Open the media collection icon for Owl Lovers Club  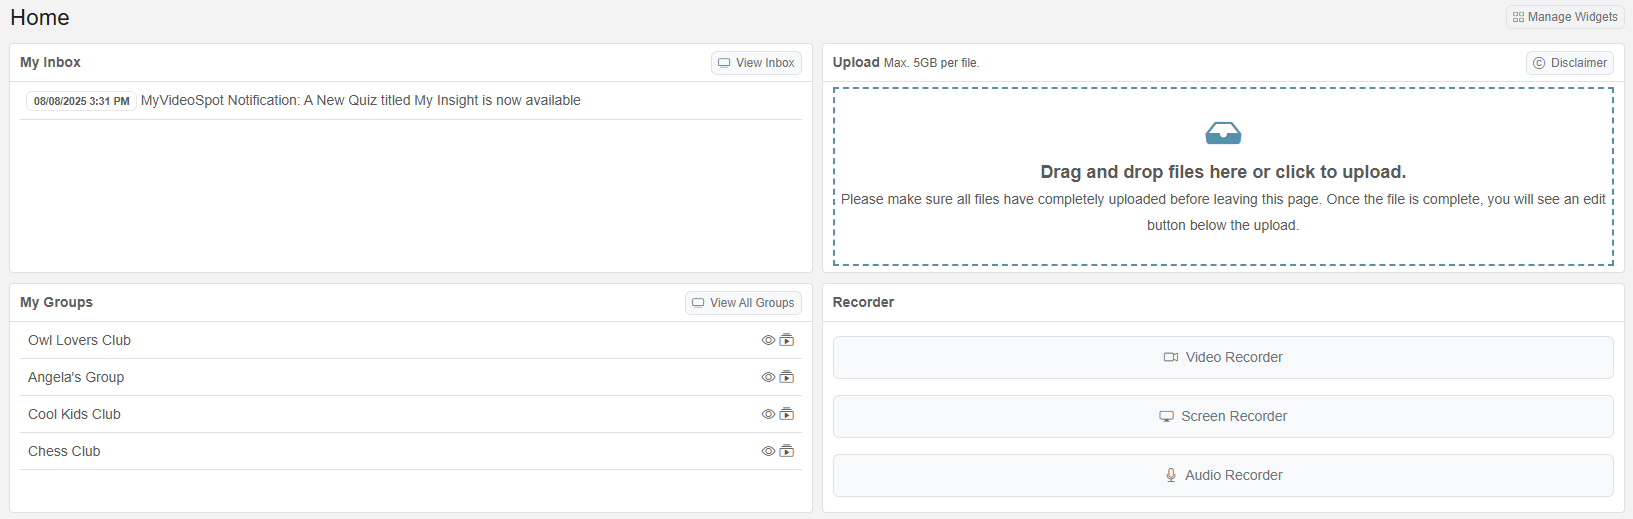click(x=787, y=340)
